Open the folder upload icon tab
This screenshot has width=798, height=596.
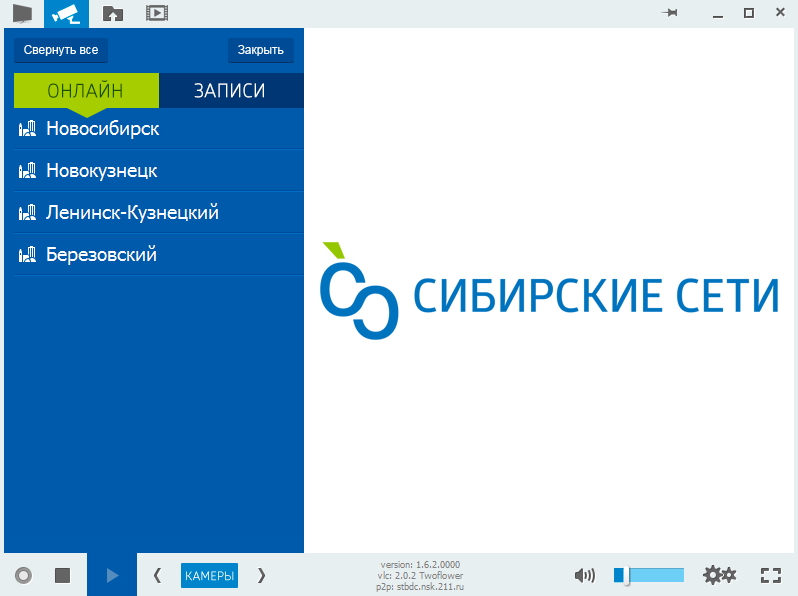pos(113,14)
